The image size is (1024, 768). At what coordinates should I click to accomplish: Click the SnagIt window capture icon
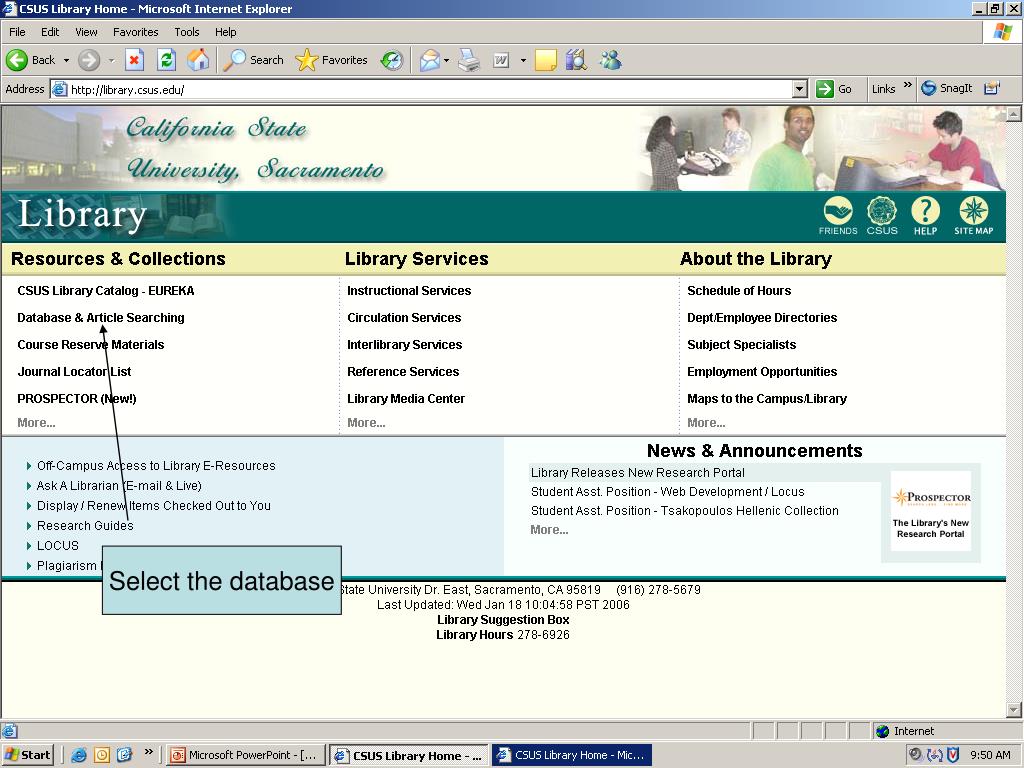click(x=992, y=88)
